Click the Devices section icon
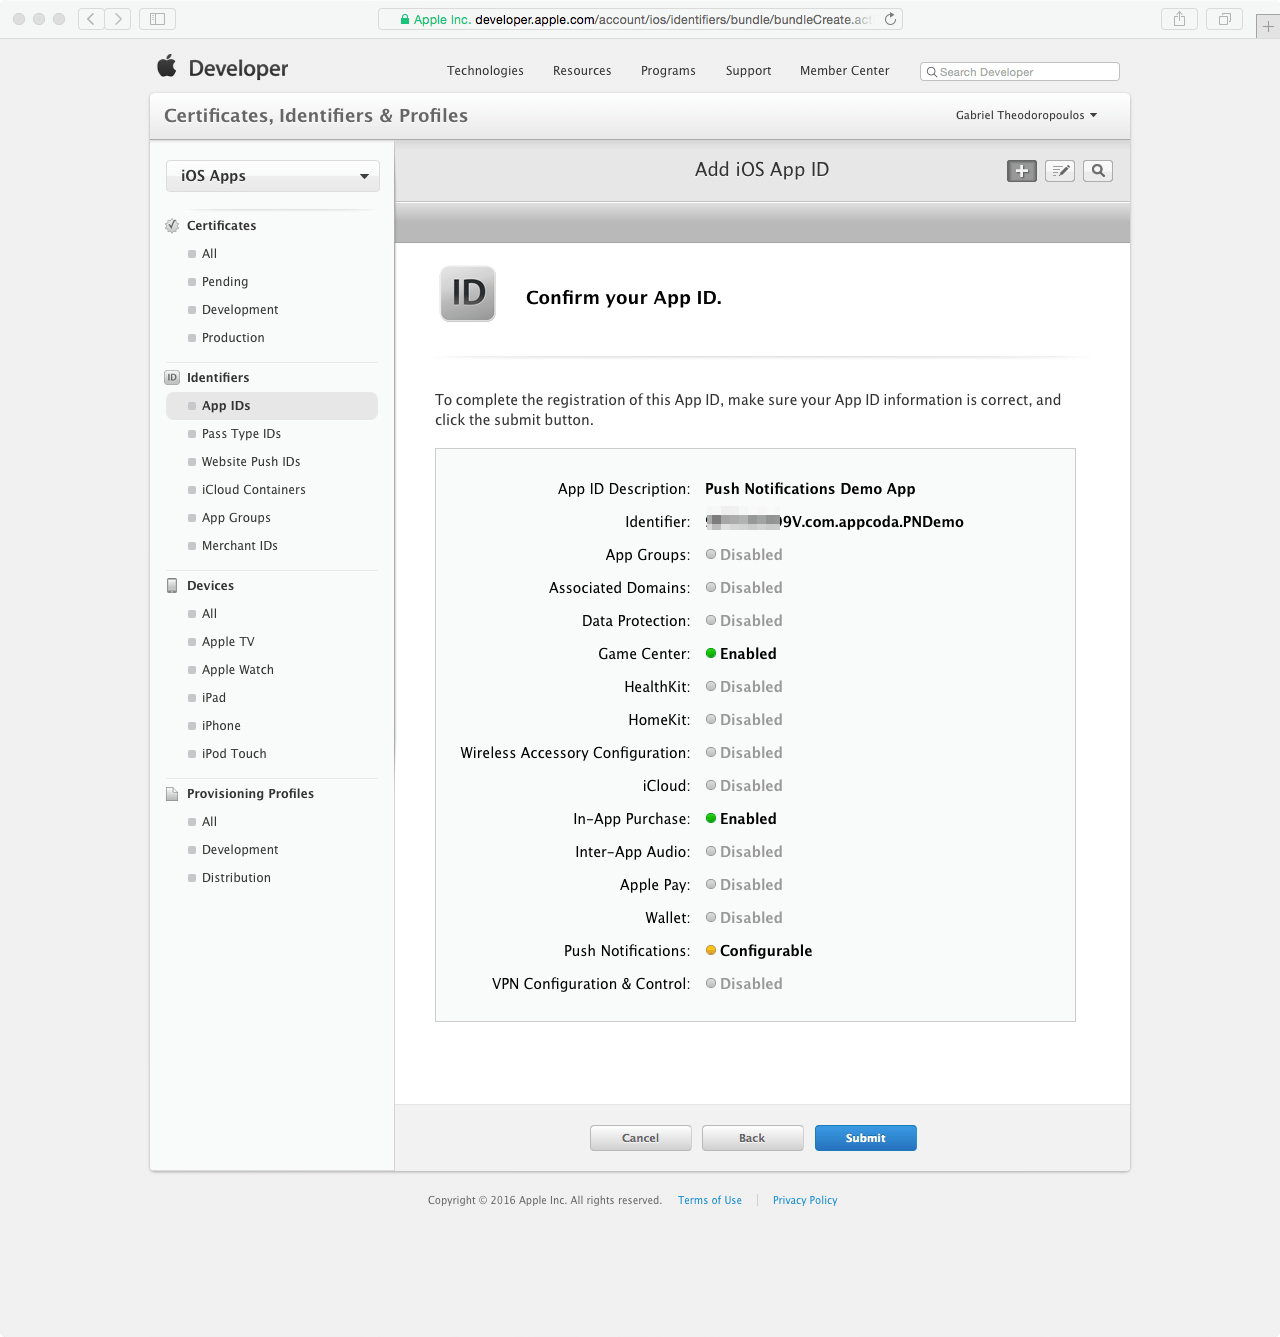The height and width of the screenshot is (1337, 1280). [x=172, y=586]
